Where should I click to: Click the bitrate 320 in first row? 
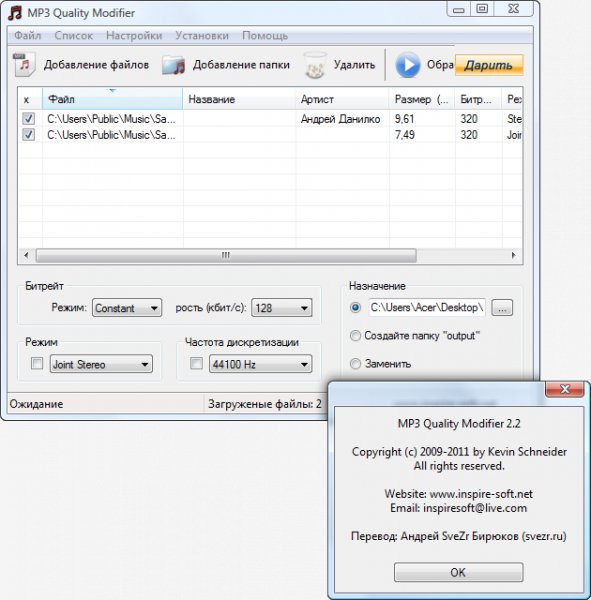click(469, 119)
